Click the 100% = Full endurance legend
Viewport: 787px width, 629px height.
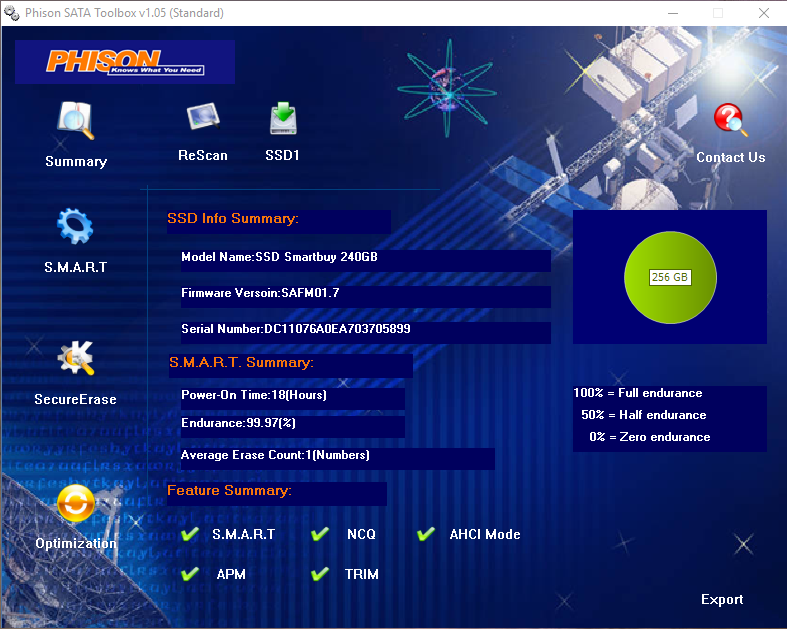click(x=638, y=393)
